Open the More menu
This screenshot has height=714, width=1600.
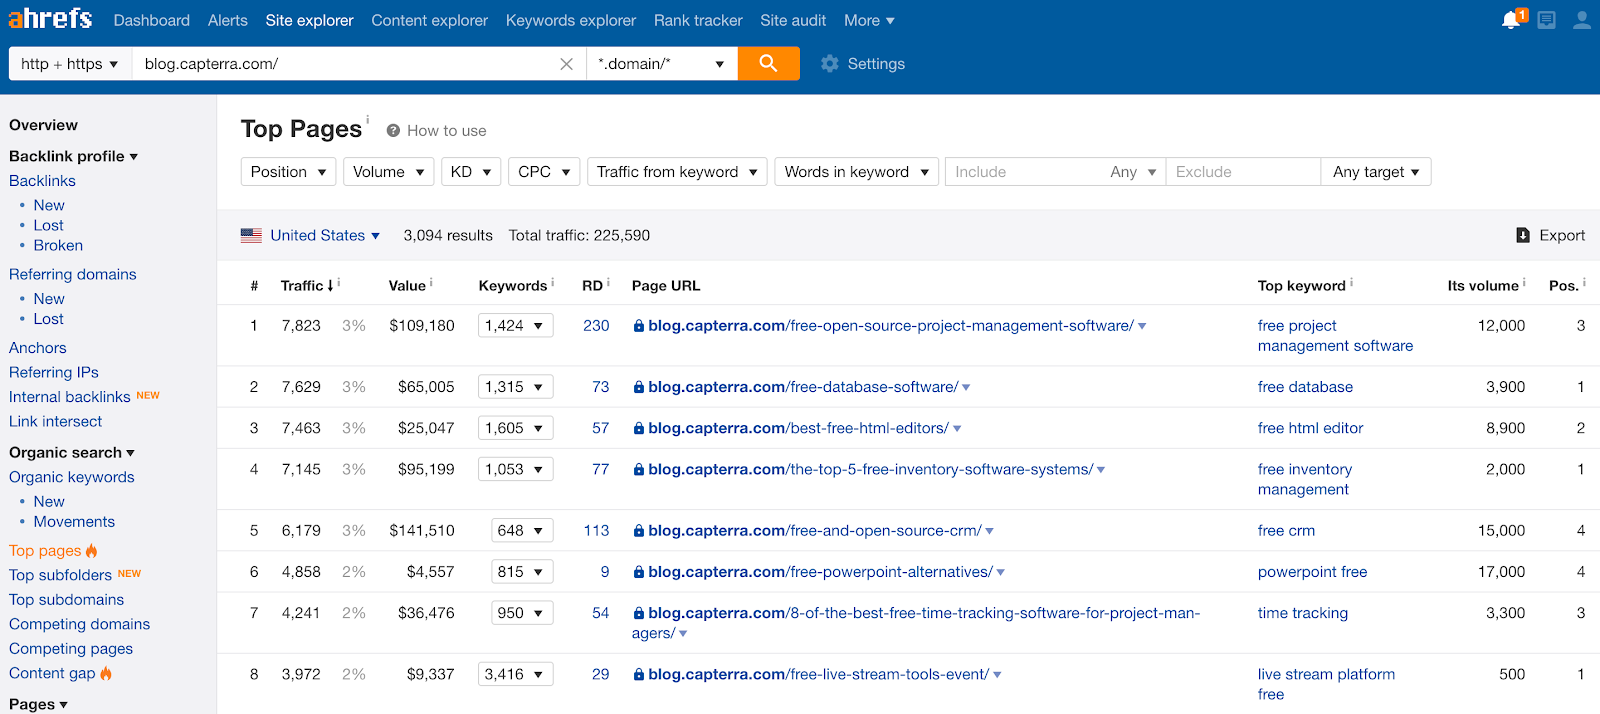(x=869, y=20)
